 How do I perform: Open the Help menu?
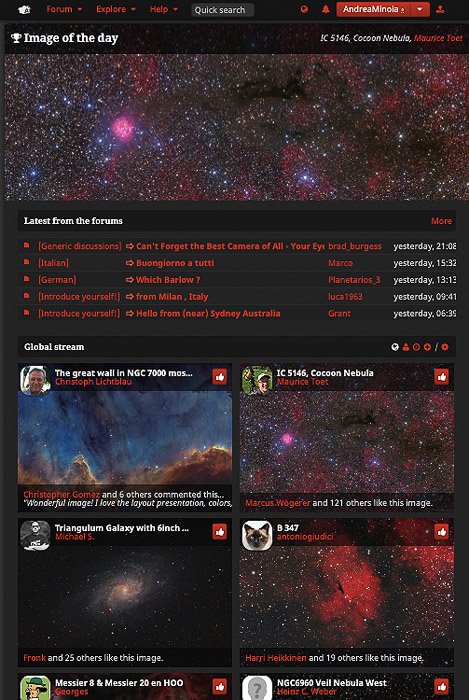(163, 9)
